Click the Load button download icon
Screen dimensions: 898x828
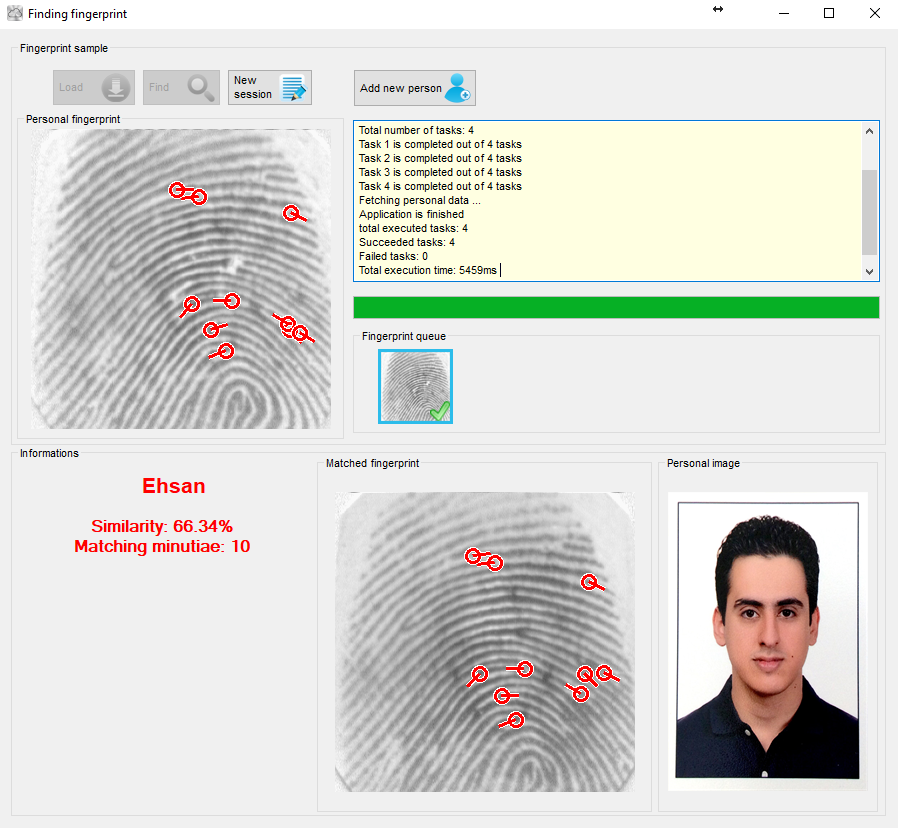click(116, 88)
